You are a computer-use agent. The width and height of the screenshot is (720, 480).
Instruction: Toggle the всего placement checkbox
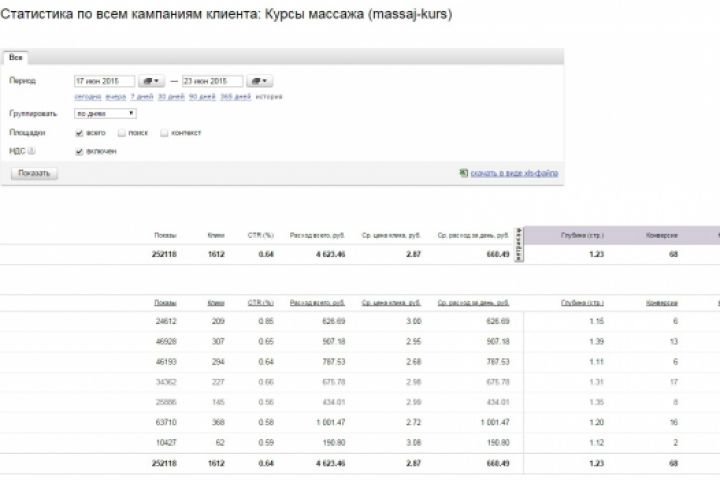pos(79,133)
